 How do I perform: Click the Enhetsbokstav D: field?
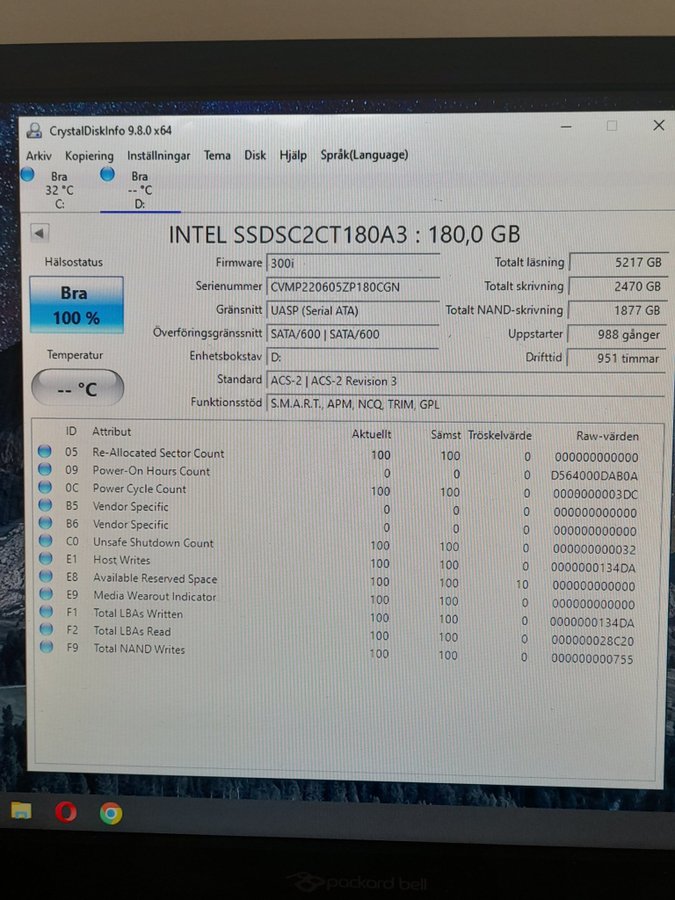pyautogui.click(x=353, y=357)
